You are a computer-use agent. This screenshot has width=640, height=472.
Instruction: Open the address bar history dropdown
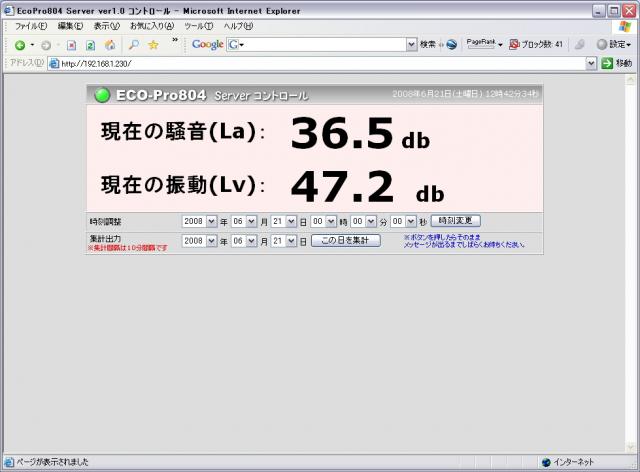591,63
